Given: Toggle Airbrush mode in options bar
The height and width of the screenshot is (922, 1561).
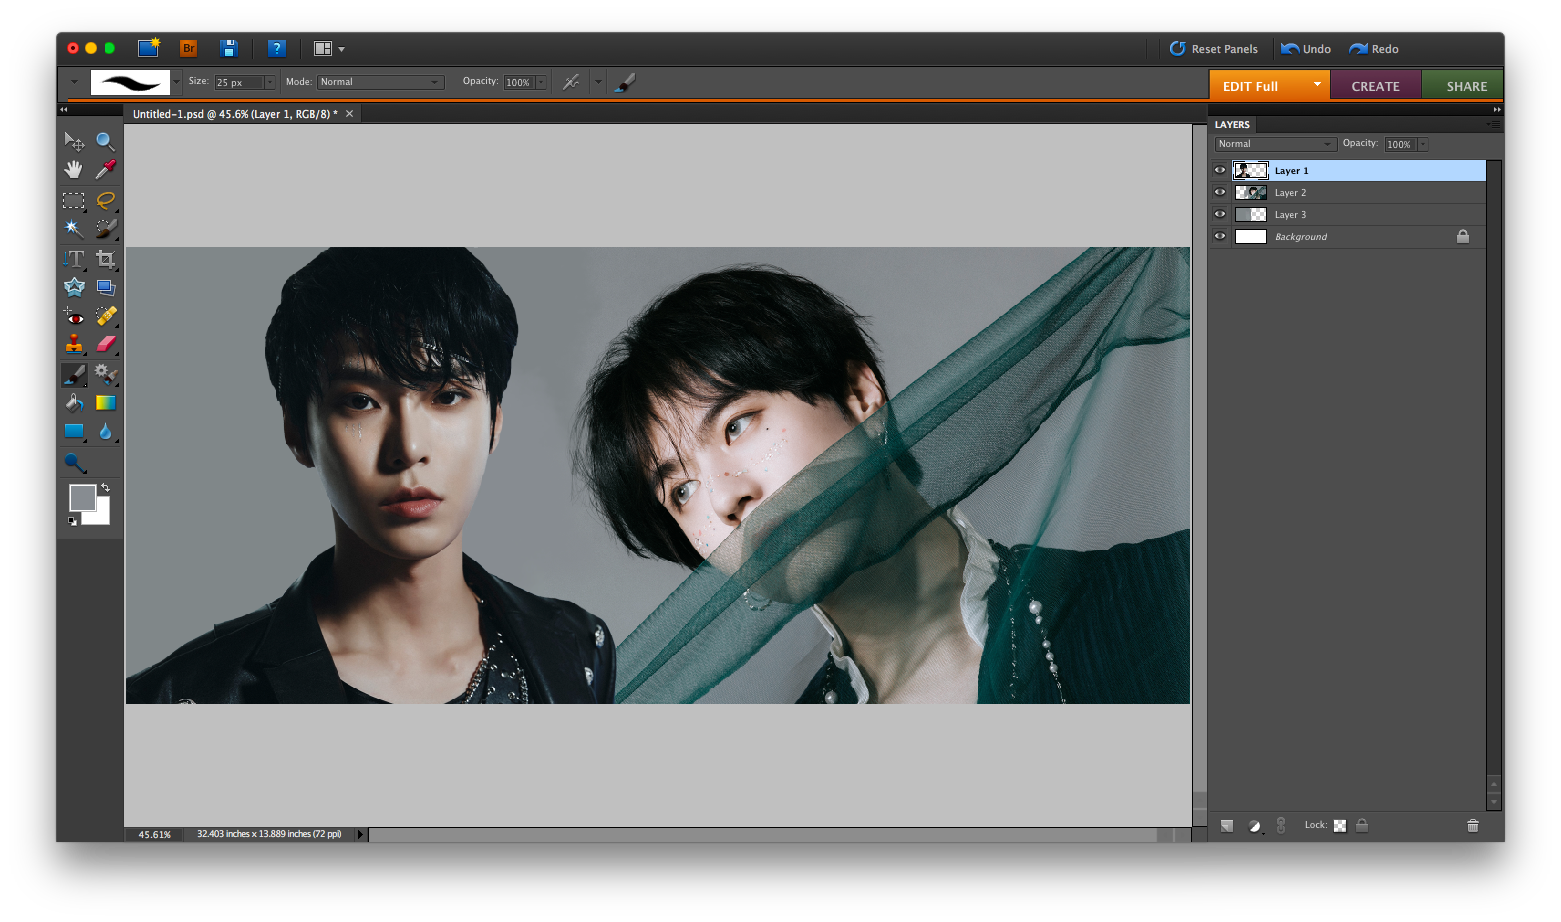Looking at the screenshot, I should tap(571, 82).
